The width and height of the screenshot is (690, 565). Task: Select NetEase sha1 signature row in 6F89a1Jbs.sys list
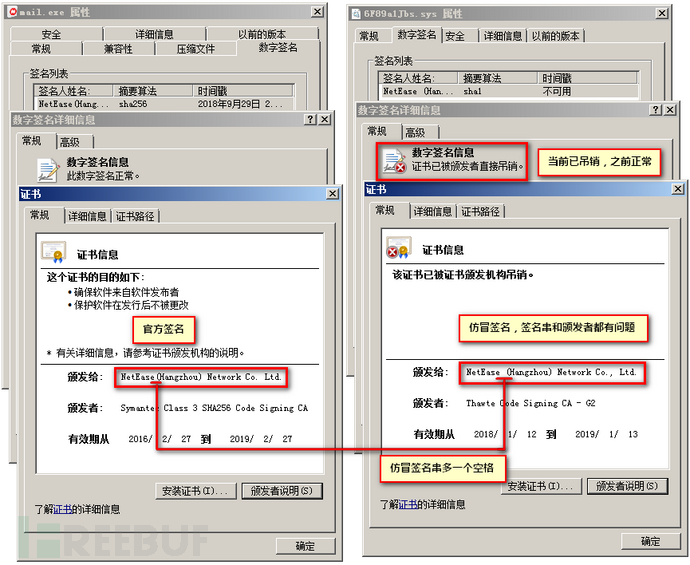[x=508, y=91]
